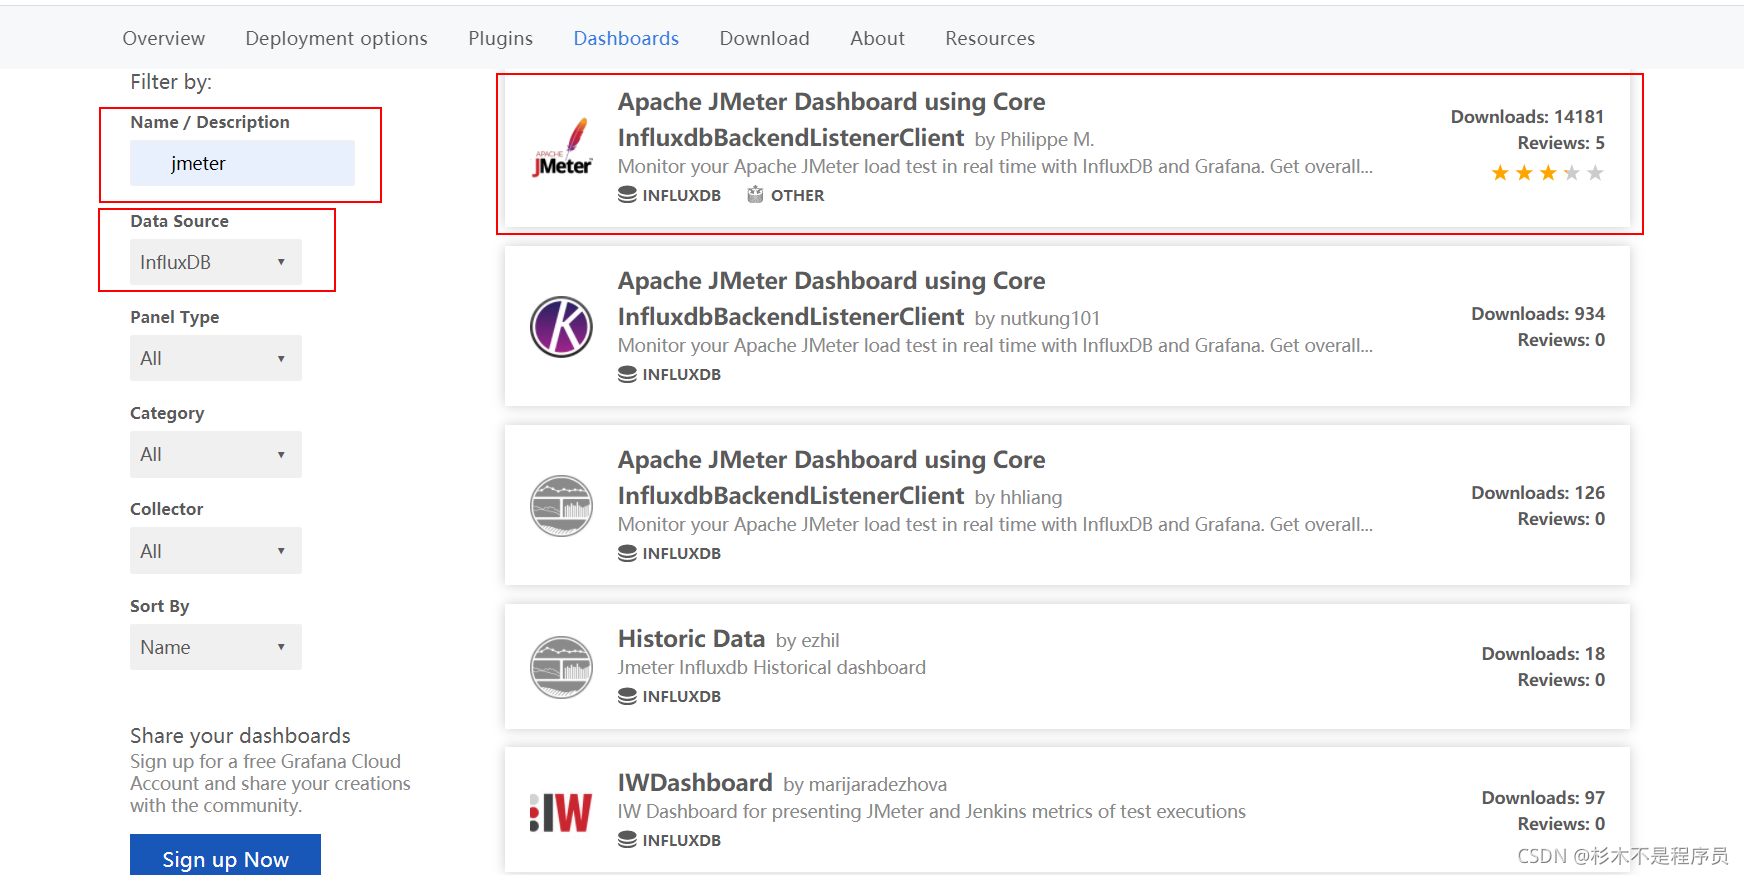Select the Dashboards tab

pyautogui.click(x=626, y=38)
